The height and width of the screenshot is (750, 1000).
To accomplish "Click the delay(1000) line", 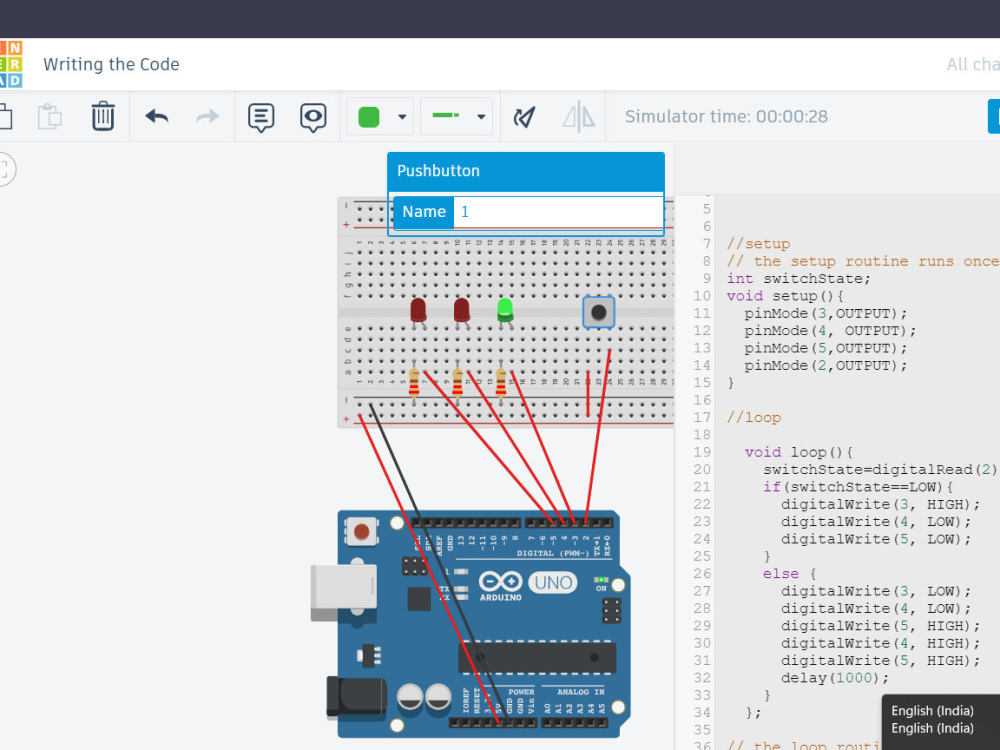I will click(x=835, y=678).
